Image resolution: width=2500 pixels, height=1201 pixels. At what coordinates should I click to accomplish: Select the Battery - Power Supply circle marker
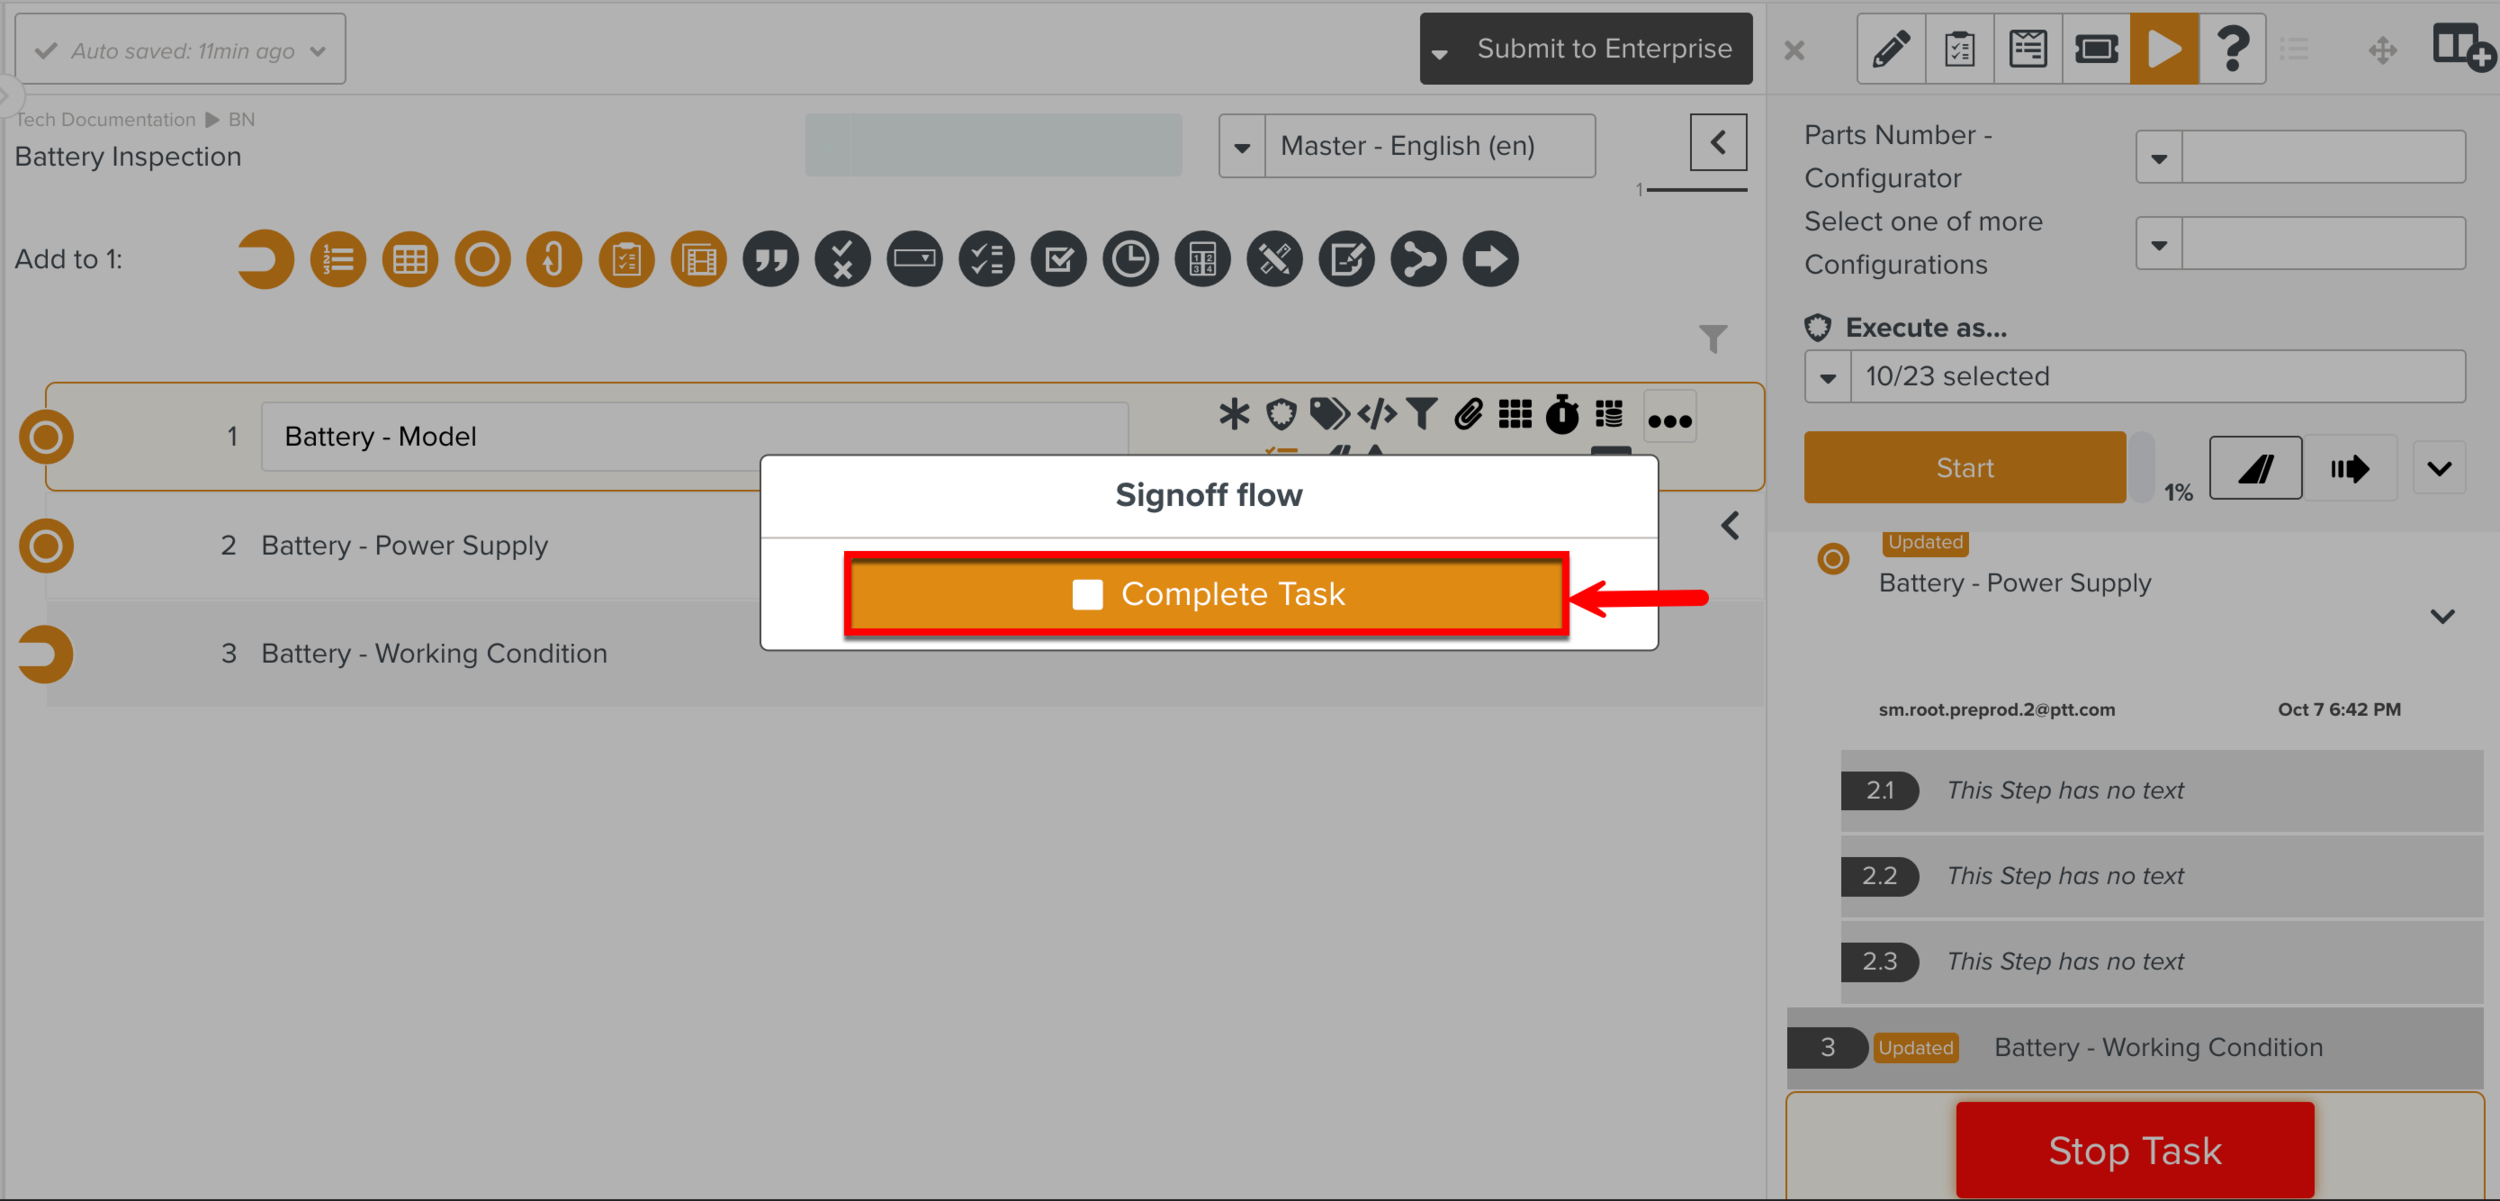[x=46, y=546]
